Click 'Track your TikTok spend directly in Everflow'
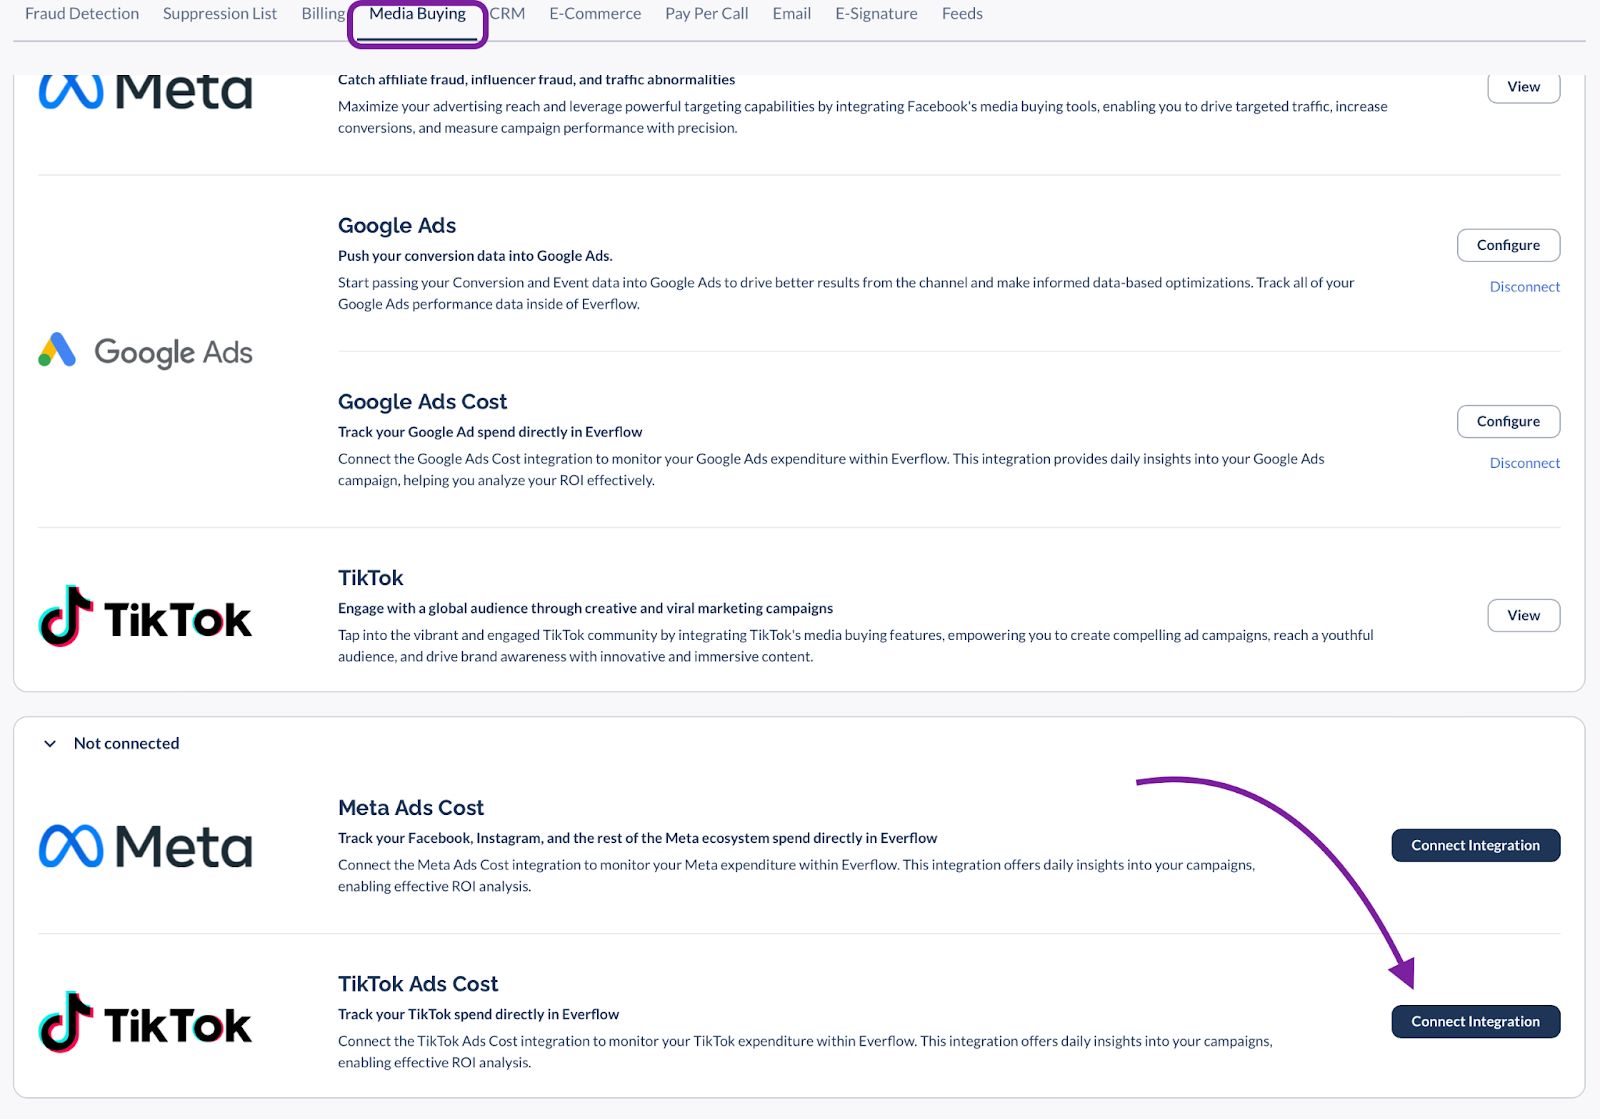The height and width of the screenshot is (1119, 1600). [x=478, y=1014]
